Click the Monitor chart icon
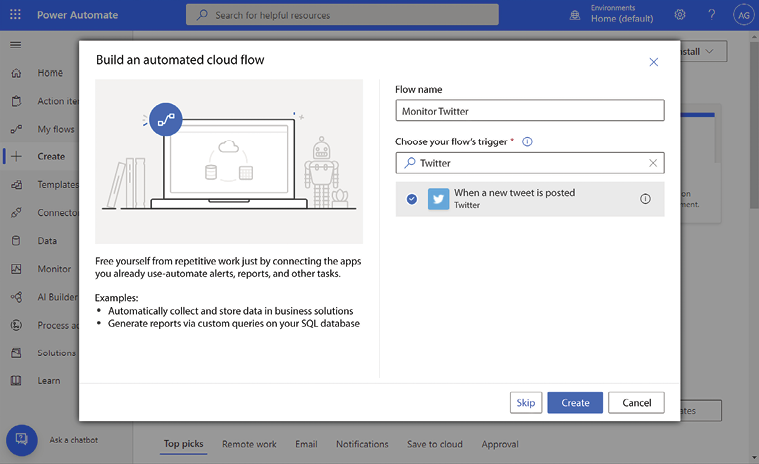This screenshot has height=464, width=759. 16,269
